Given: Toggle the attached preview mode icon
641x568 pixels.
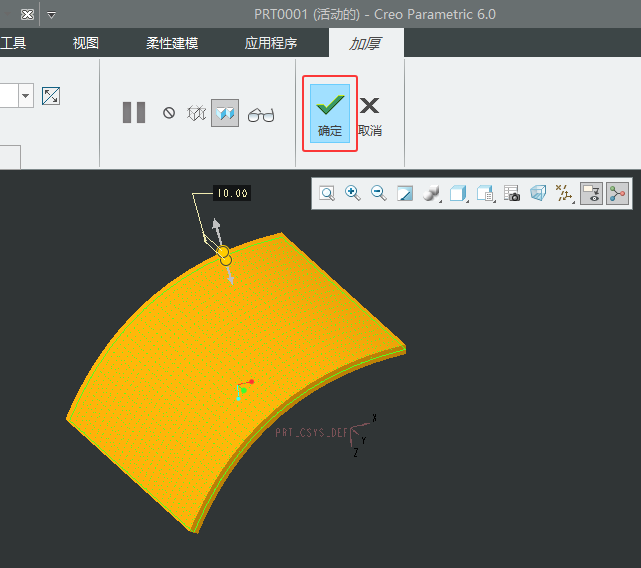Looking at the screenshot, I should tap(225, 113).
